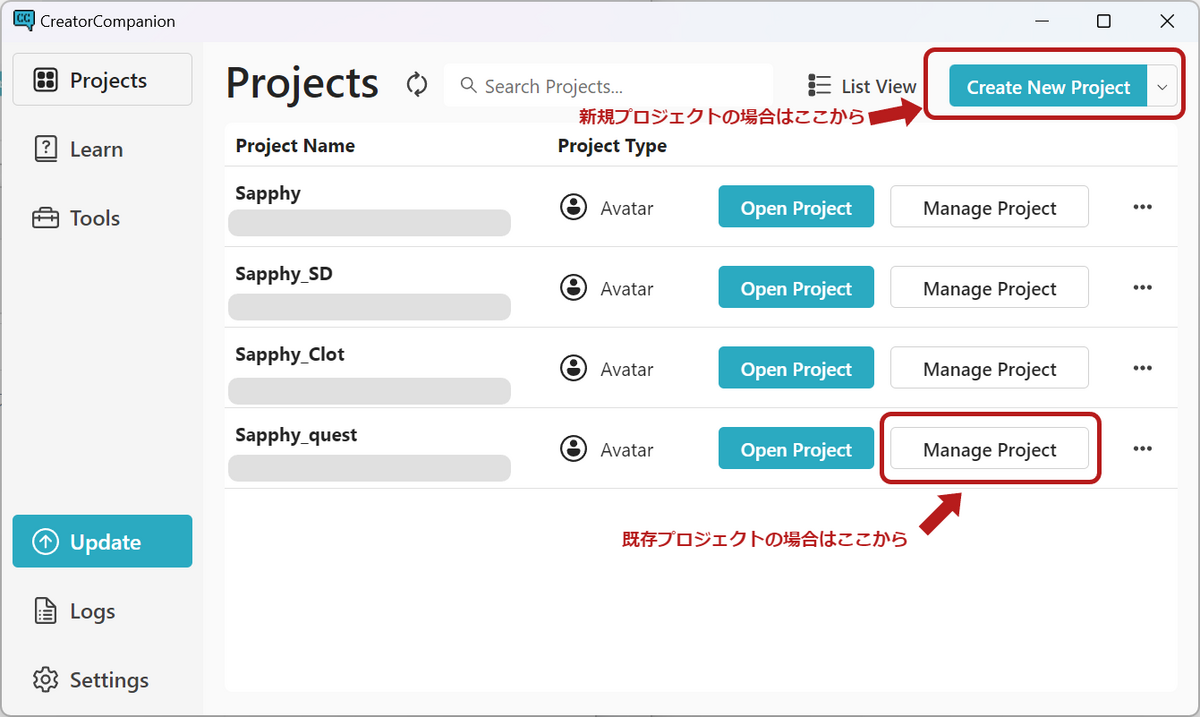Image resolution: width=1200 pixels, height=717 pixels.
Task: Open more options menu for Sapphy_SD
Action: [x=1142, y=288]
